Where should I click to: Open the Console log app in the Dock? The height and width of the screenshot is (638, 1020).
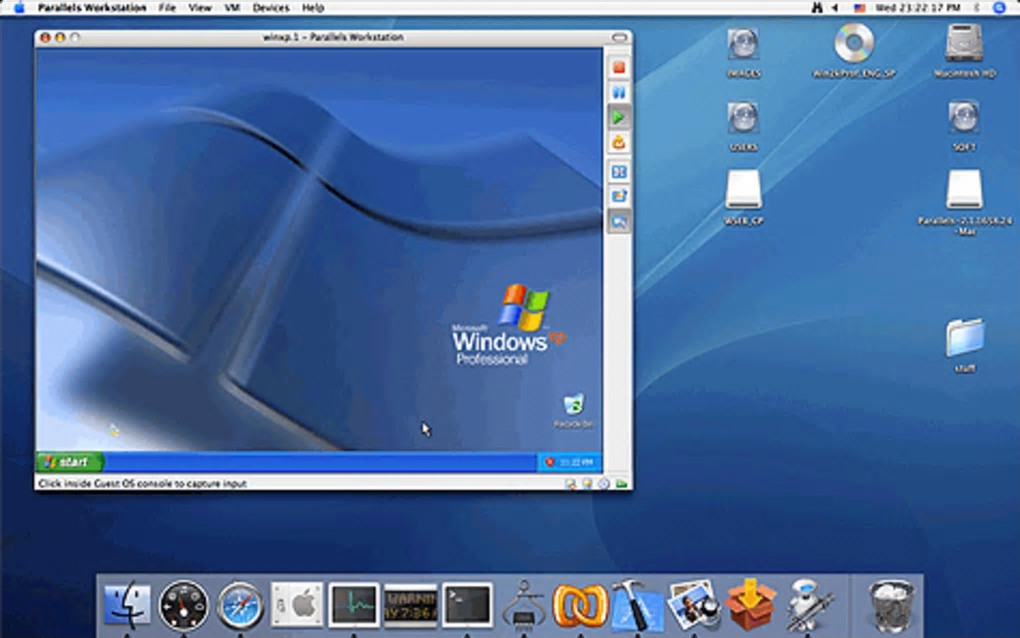pos(410,605)
